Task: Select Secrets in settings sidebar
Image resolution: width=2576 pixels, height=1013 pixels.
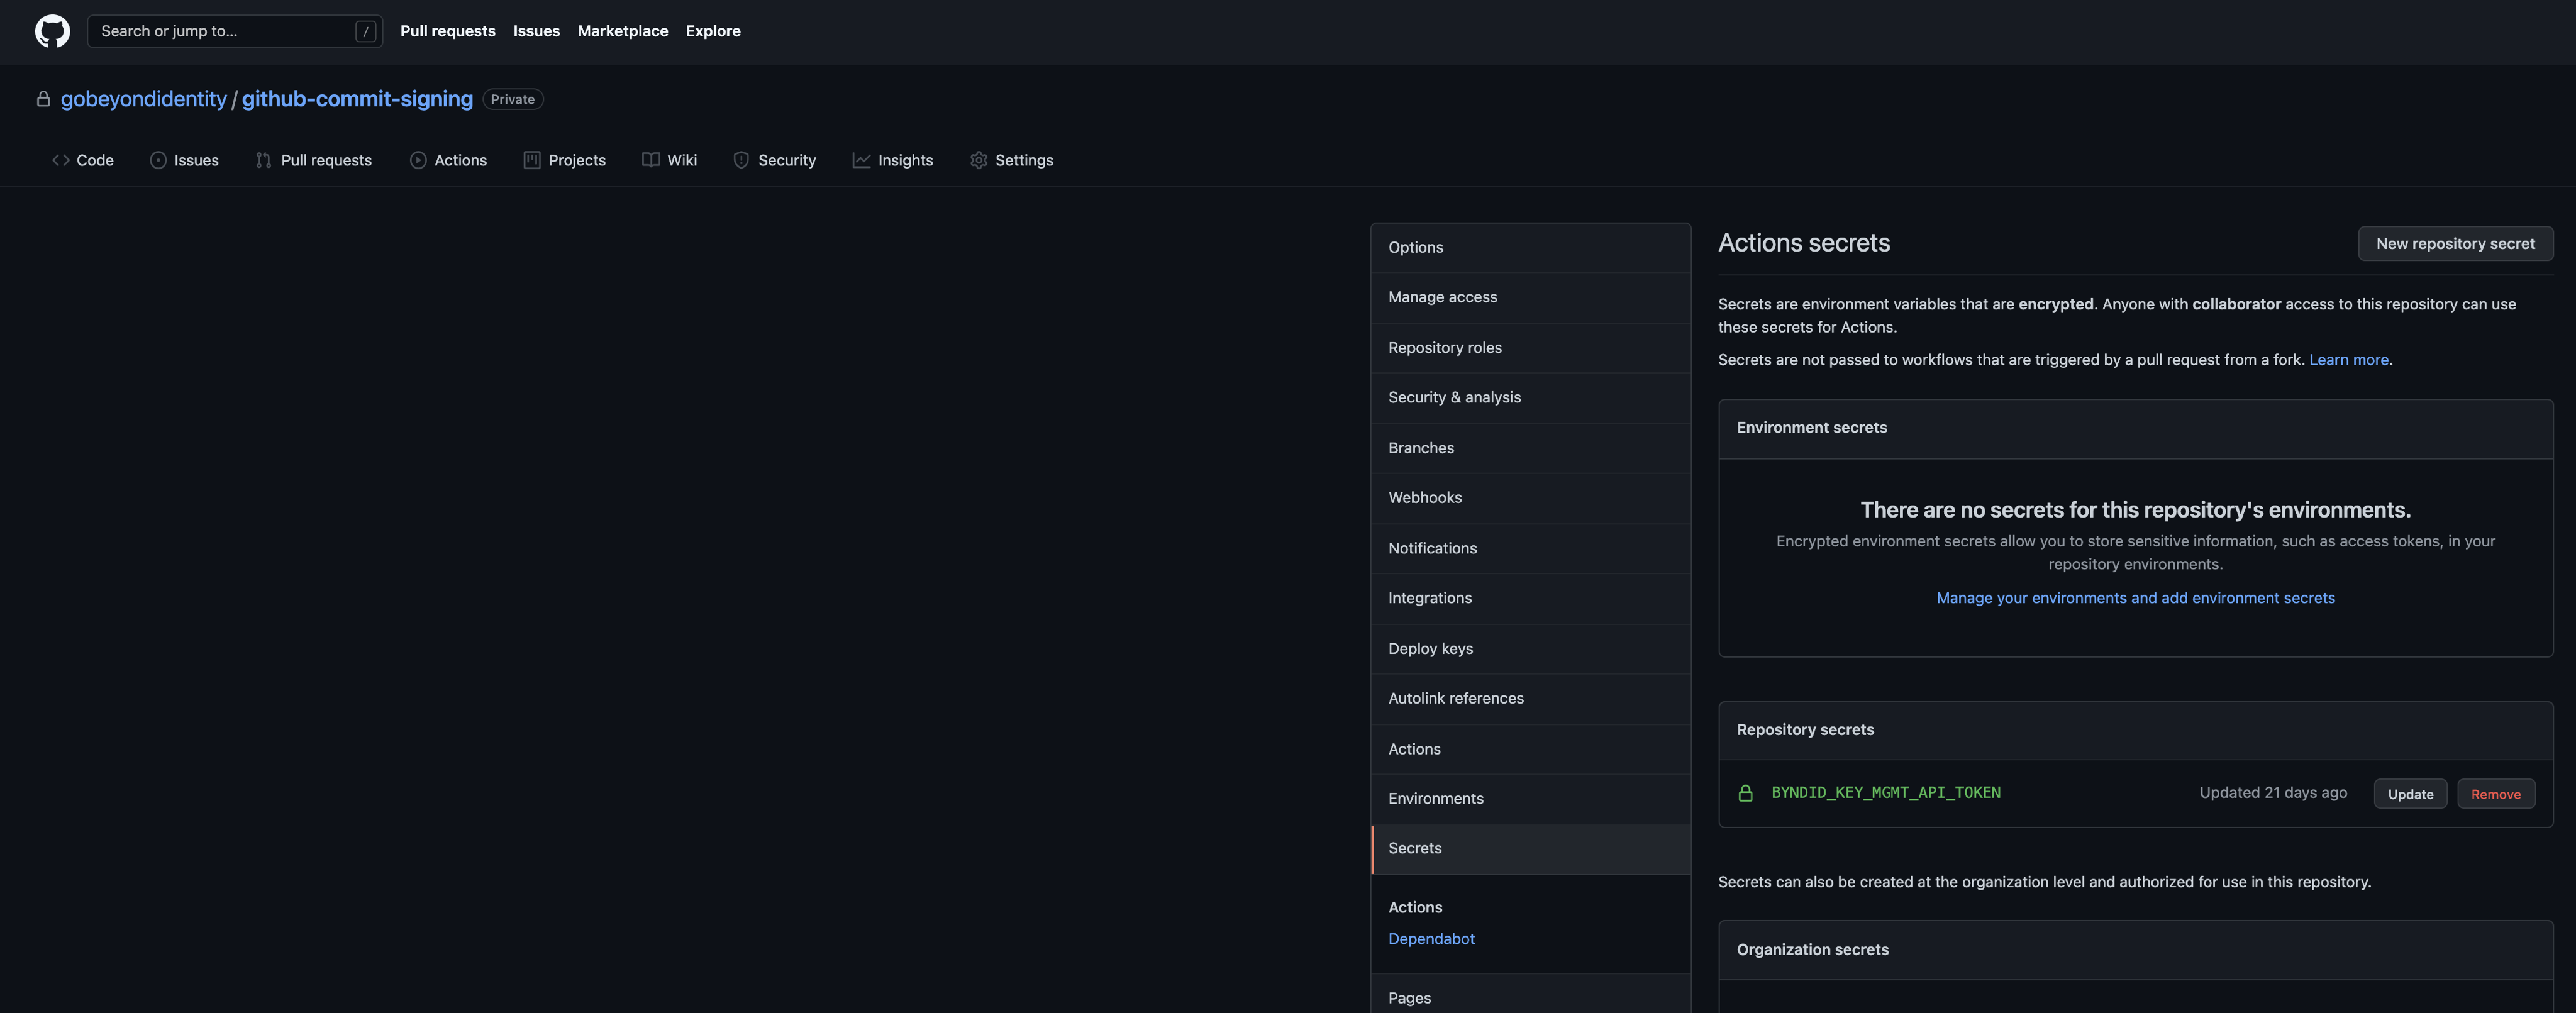Action: click(1531, 849)
